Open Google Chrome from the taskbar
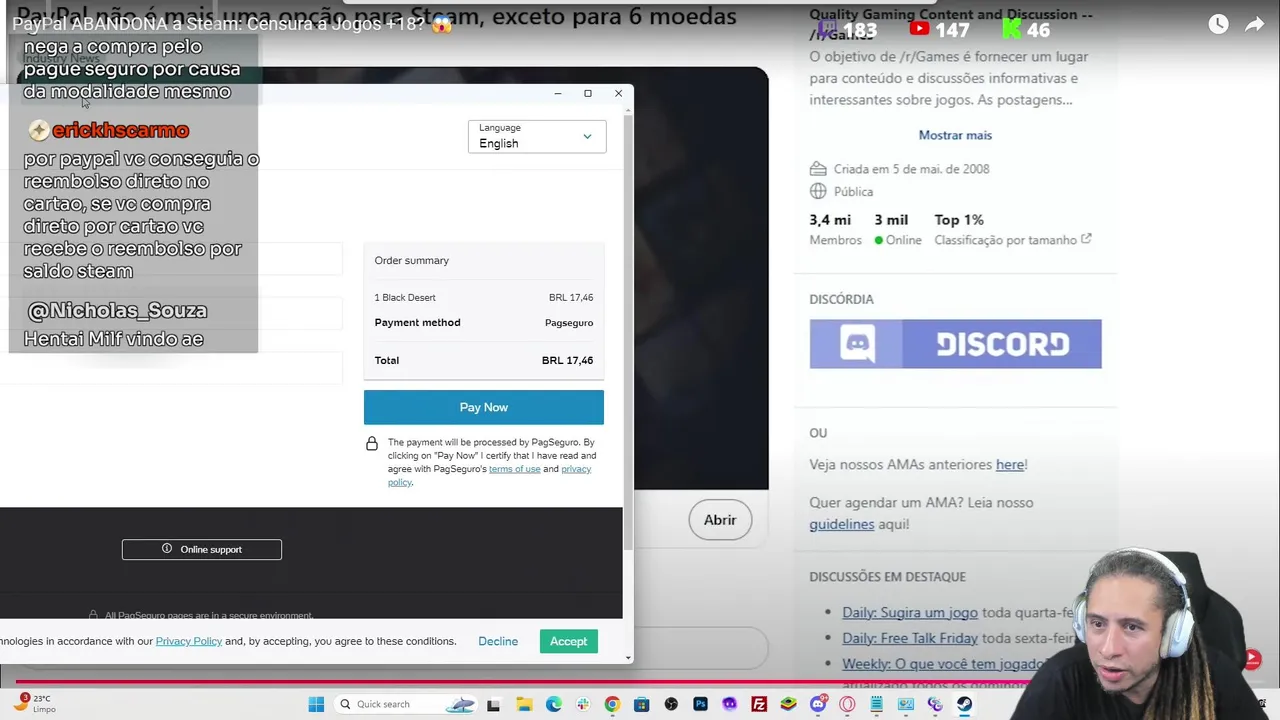Viewport: 1280px width, 720px height. click(612, 704)
